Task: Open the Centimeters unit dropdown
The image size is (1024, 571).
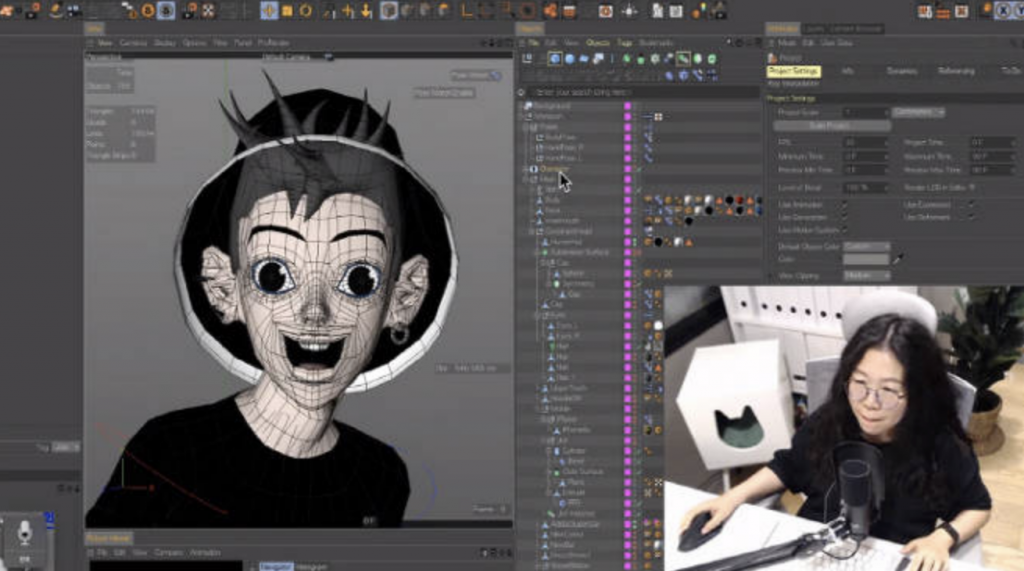Action: coord(918,112)
